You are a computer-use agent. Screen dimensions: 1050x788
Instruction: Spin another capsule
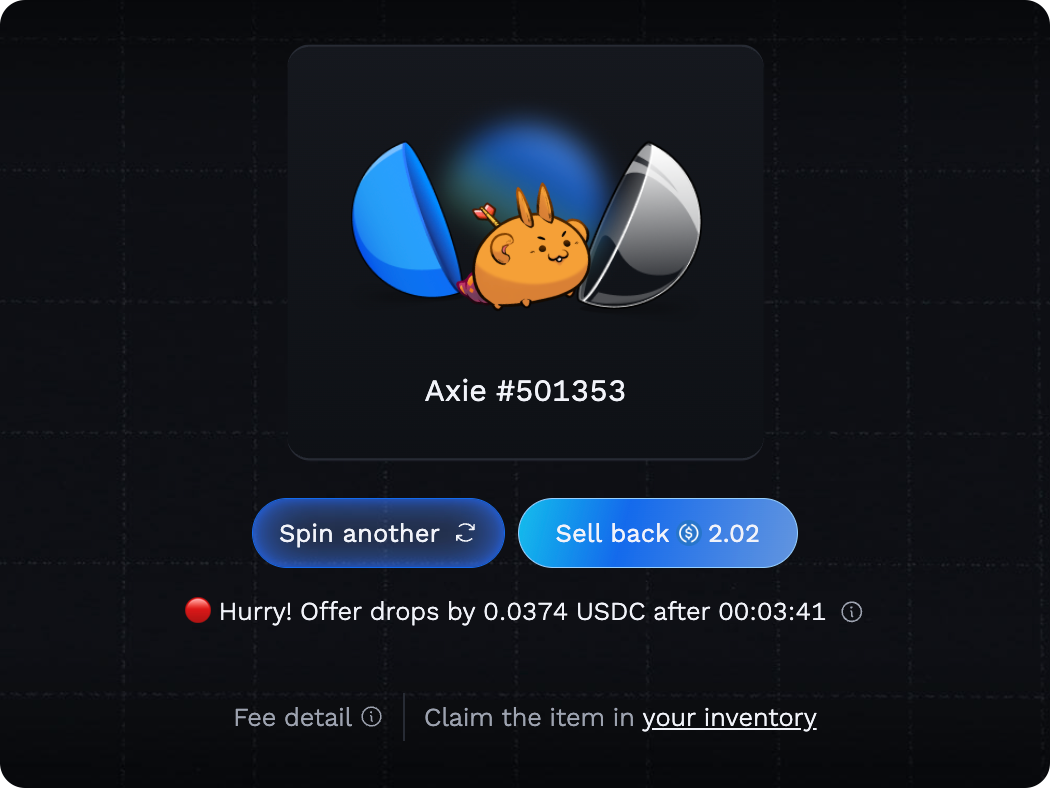coord(378,533)
